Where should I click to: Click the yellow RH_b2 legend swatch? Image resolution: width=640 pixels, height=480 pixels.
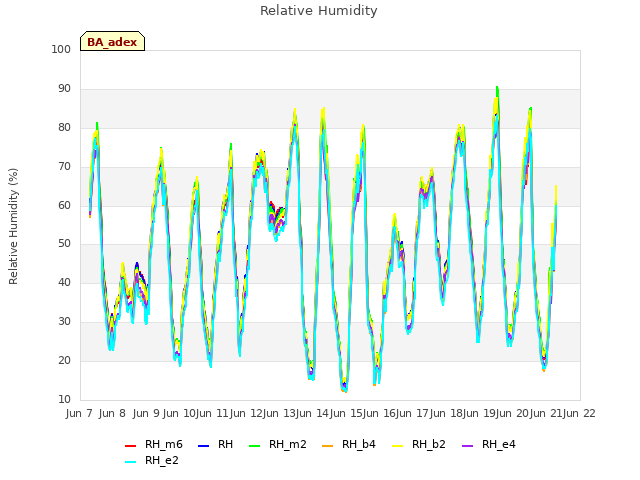397,445
